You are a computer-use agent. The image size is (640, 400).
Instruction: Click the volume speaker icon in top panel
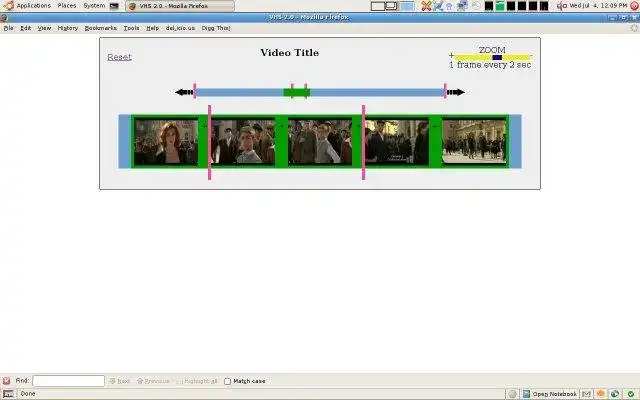[x=562, y=6]
